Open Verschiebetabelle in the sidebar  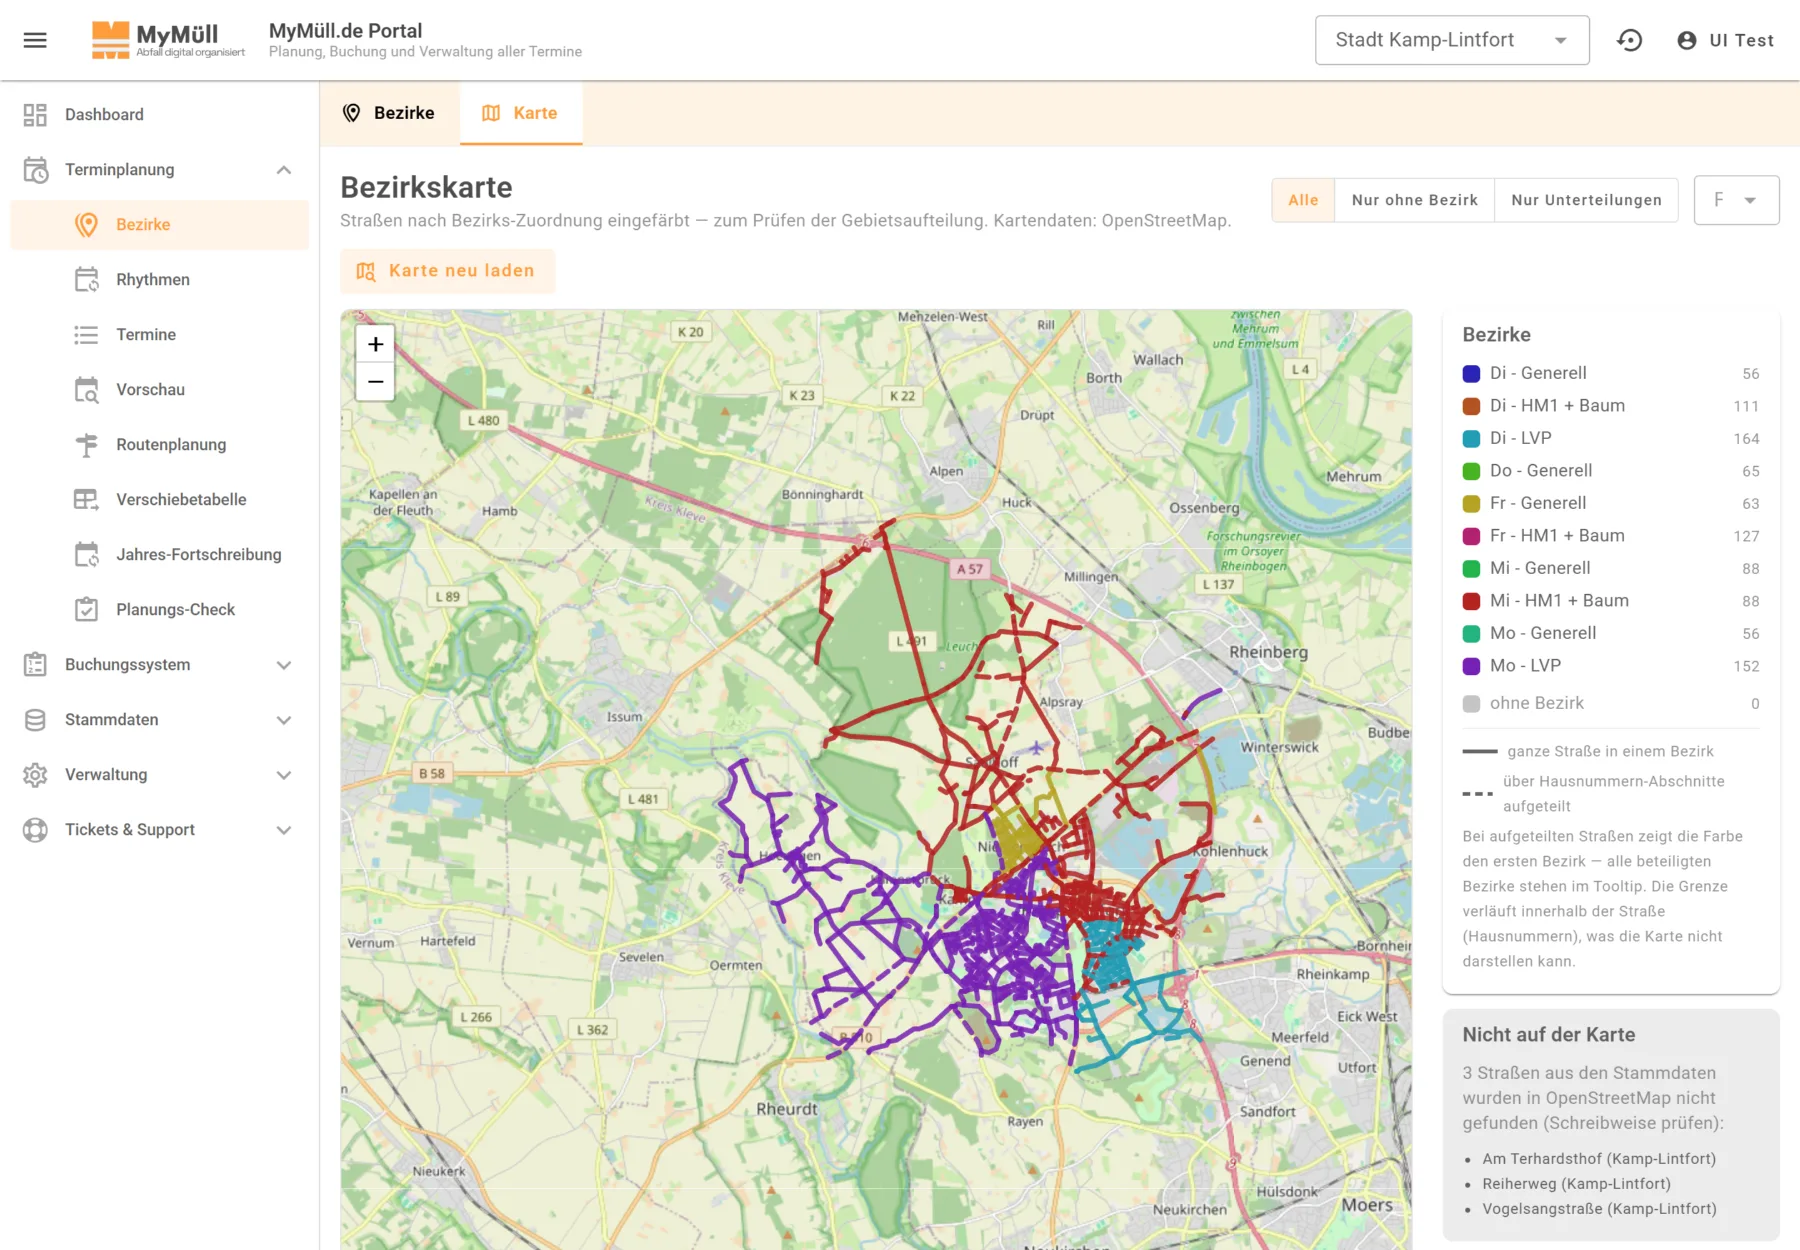pyautogui.click(x=160, y=500)
